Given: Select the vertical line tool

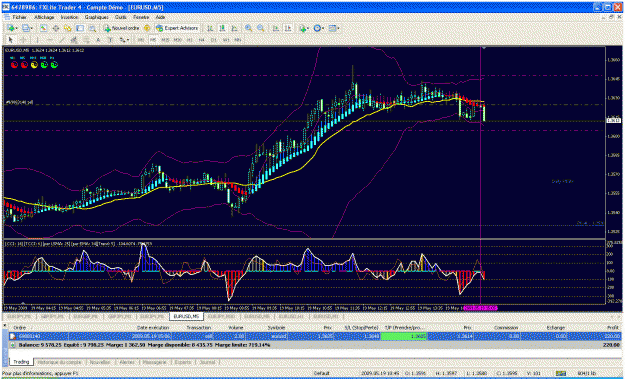Looking at the screenshot, I should 37,40.
